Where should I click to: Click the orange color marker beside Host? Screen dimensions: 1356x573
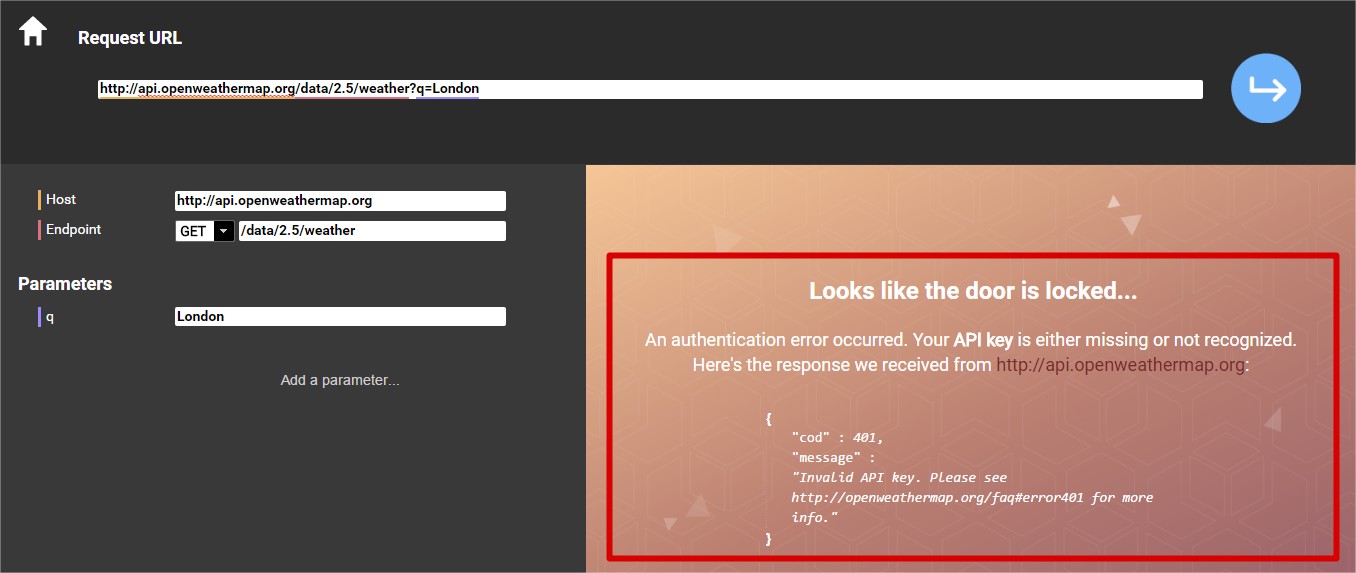point(40,200)
